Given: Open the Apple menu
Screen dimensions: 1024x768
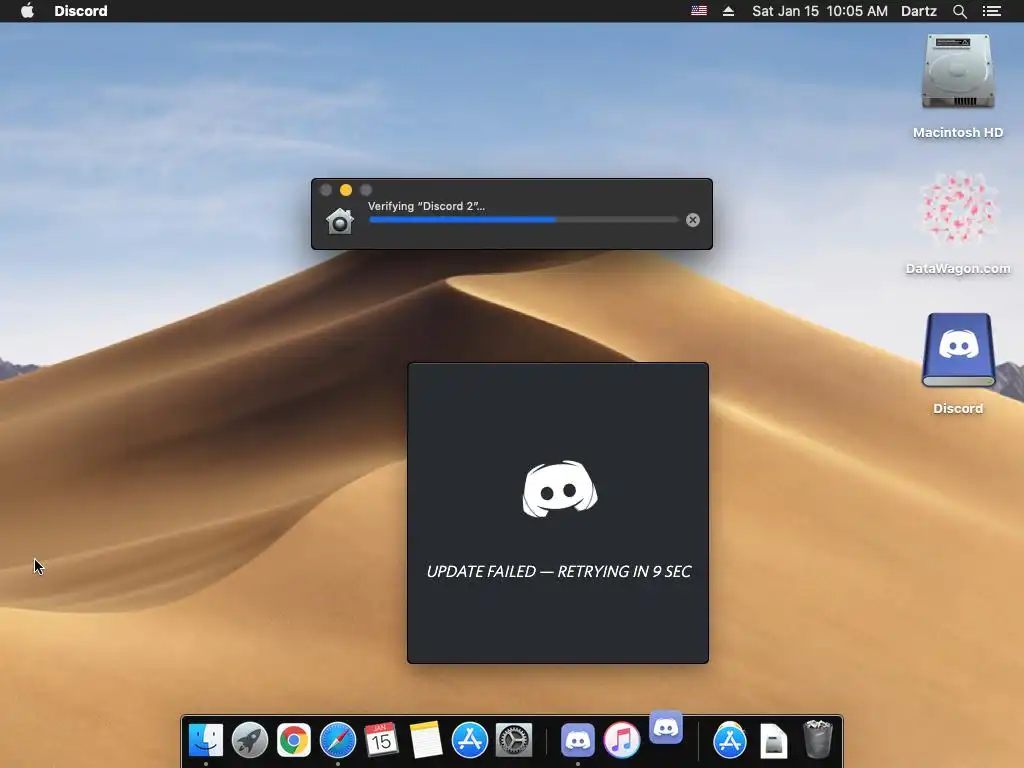Looking at the screenshot, I should tap(27, 10).
